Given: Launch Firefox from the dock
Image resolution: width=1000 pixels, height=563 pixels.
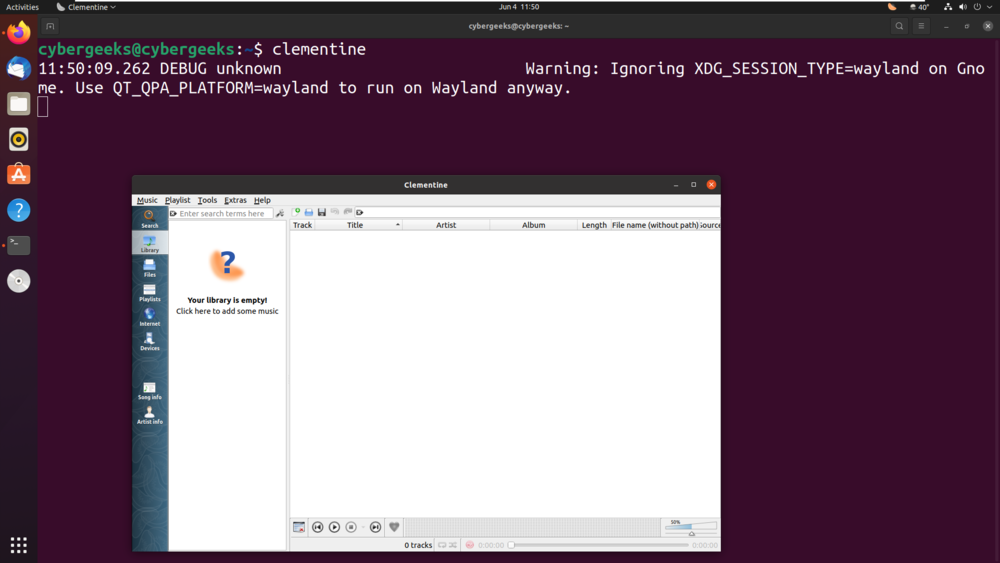Looking at the screenshot, I should 18,33.
